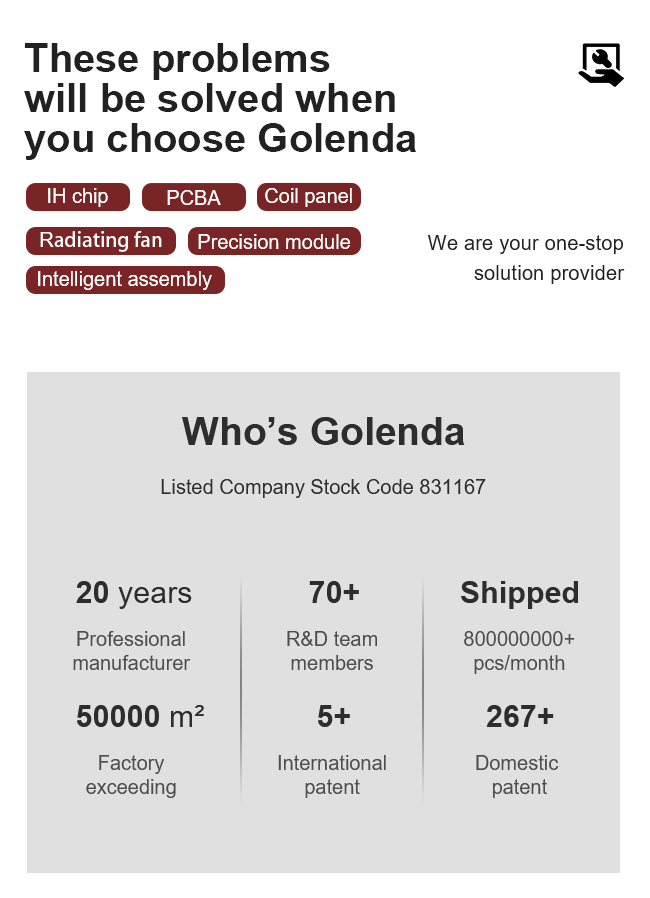This screenshot has height=898, width=650.
Task: Click the Professional manufacturer label
Action: point(131,651)
